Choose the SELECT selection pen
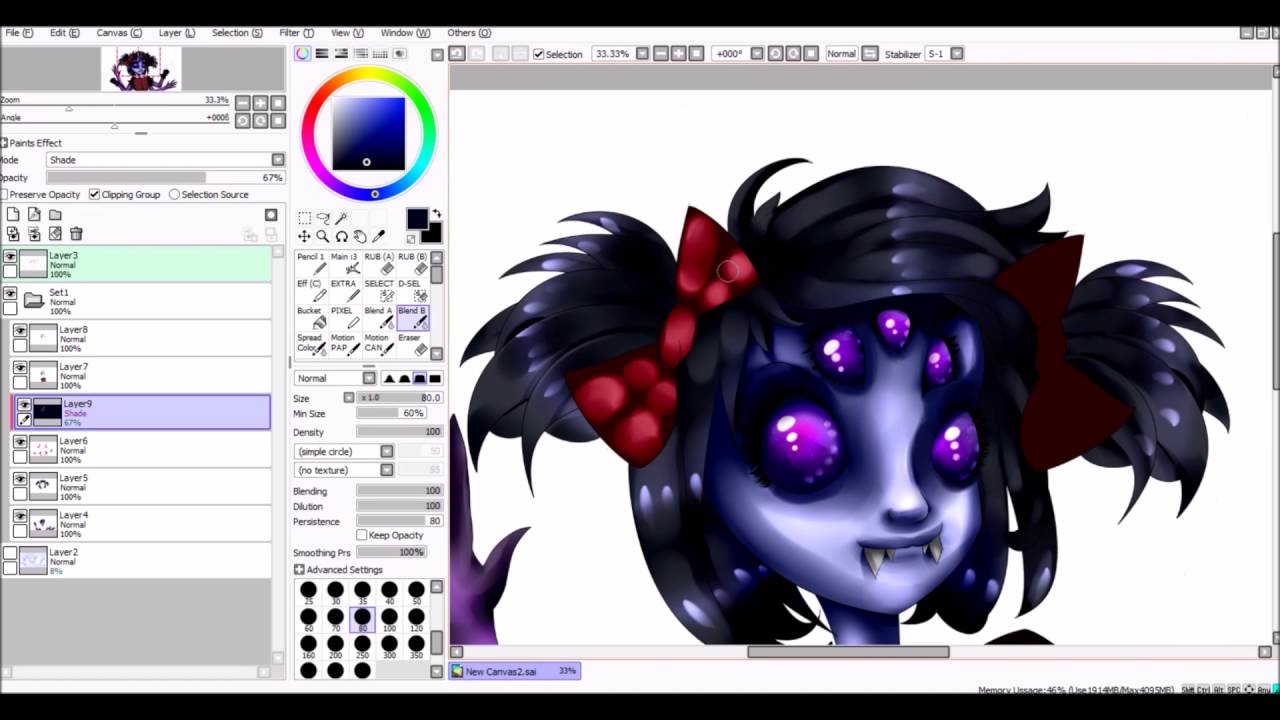The width and height of the screenshot is (1280, 720). tap(378, 291)
